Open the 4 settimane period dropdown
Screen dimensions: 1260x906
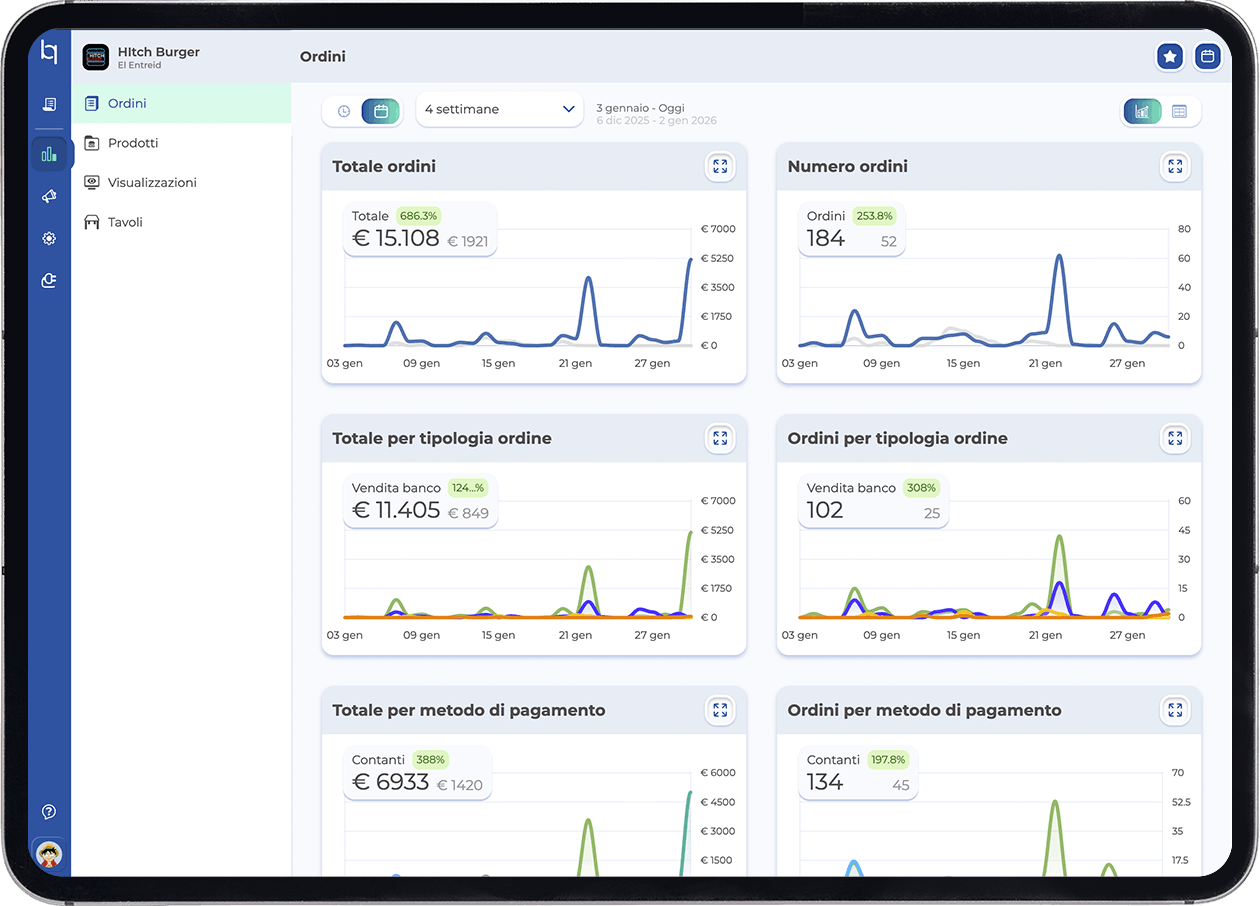(499, 110)
